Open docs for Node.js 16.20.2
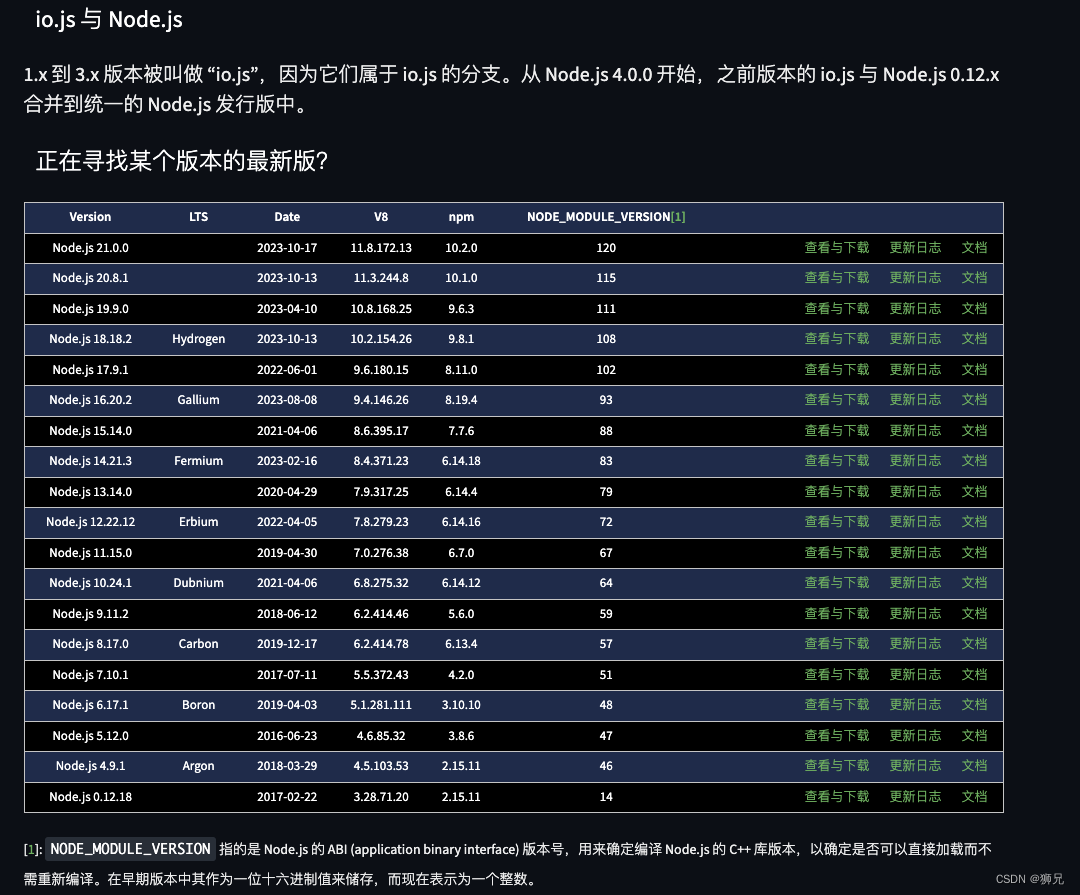 (974, 400)
